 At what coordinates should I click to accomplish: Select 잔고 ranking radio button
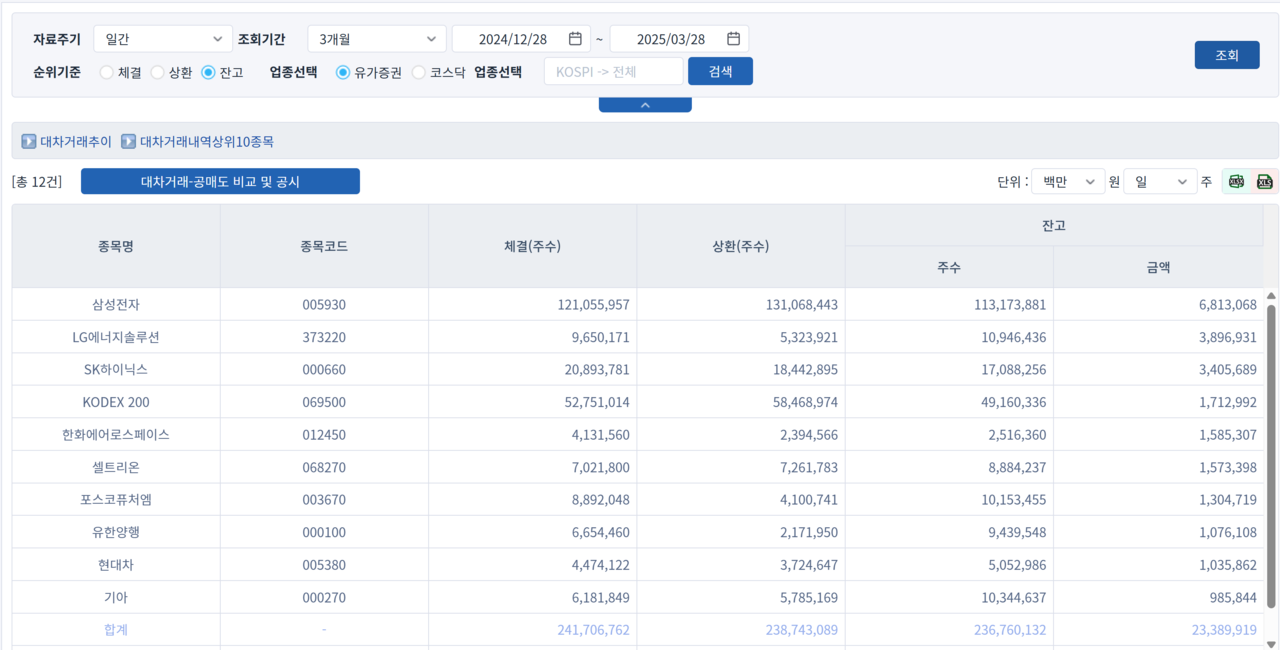click(x=208, y=72)
